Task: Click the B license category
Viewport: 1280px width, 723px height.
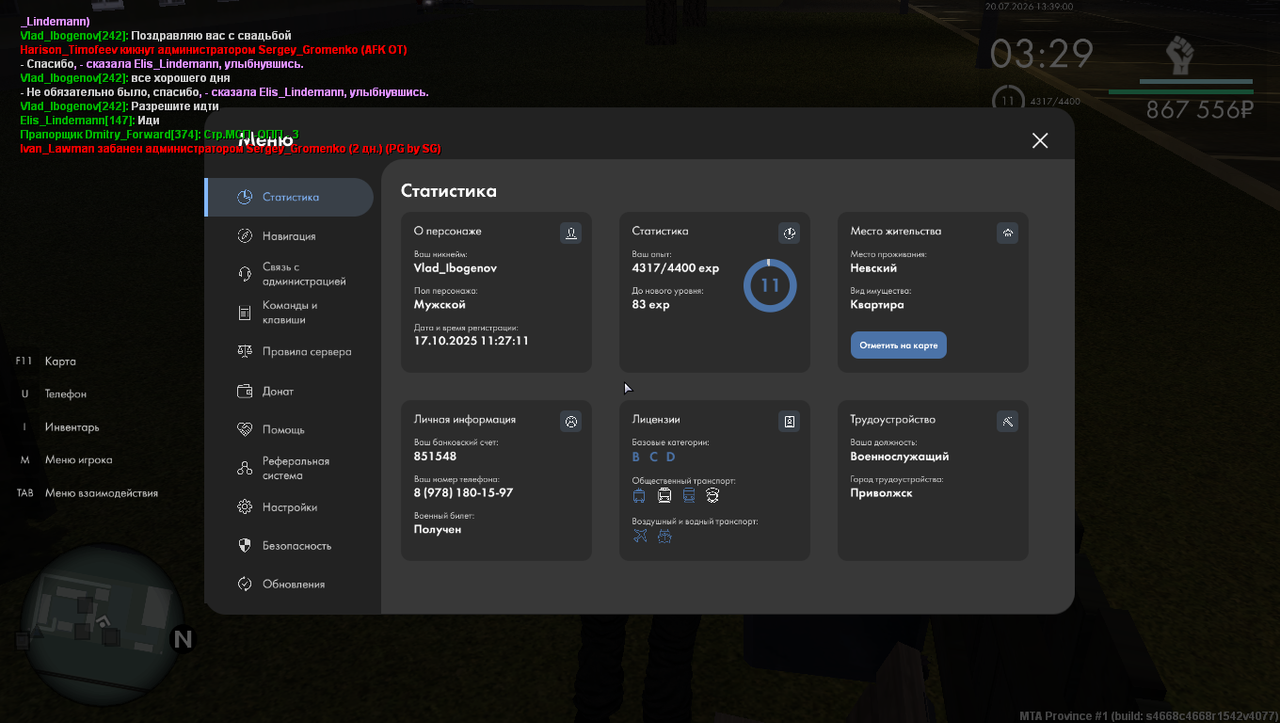Action: (x=636, y=457)
